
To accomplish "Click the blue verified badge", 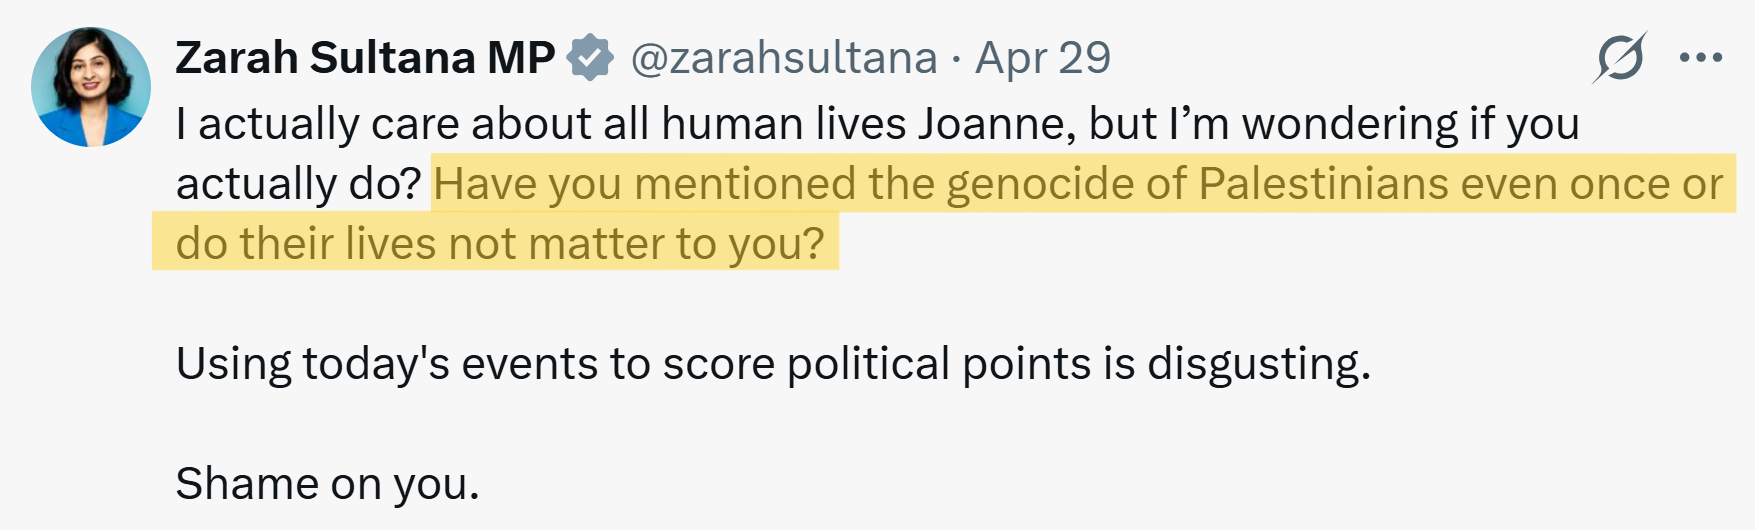I will tap(591, 58).
